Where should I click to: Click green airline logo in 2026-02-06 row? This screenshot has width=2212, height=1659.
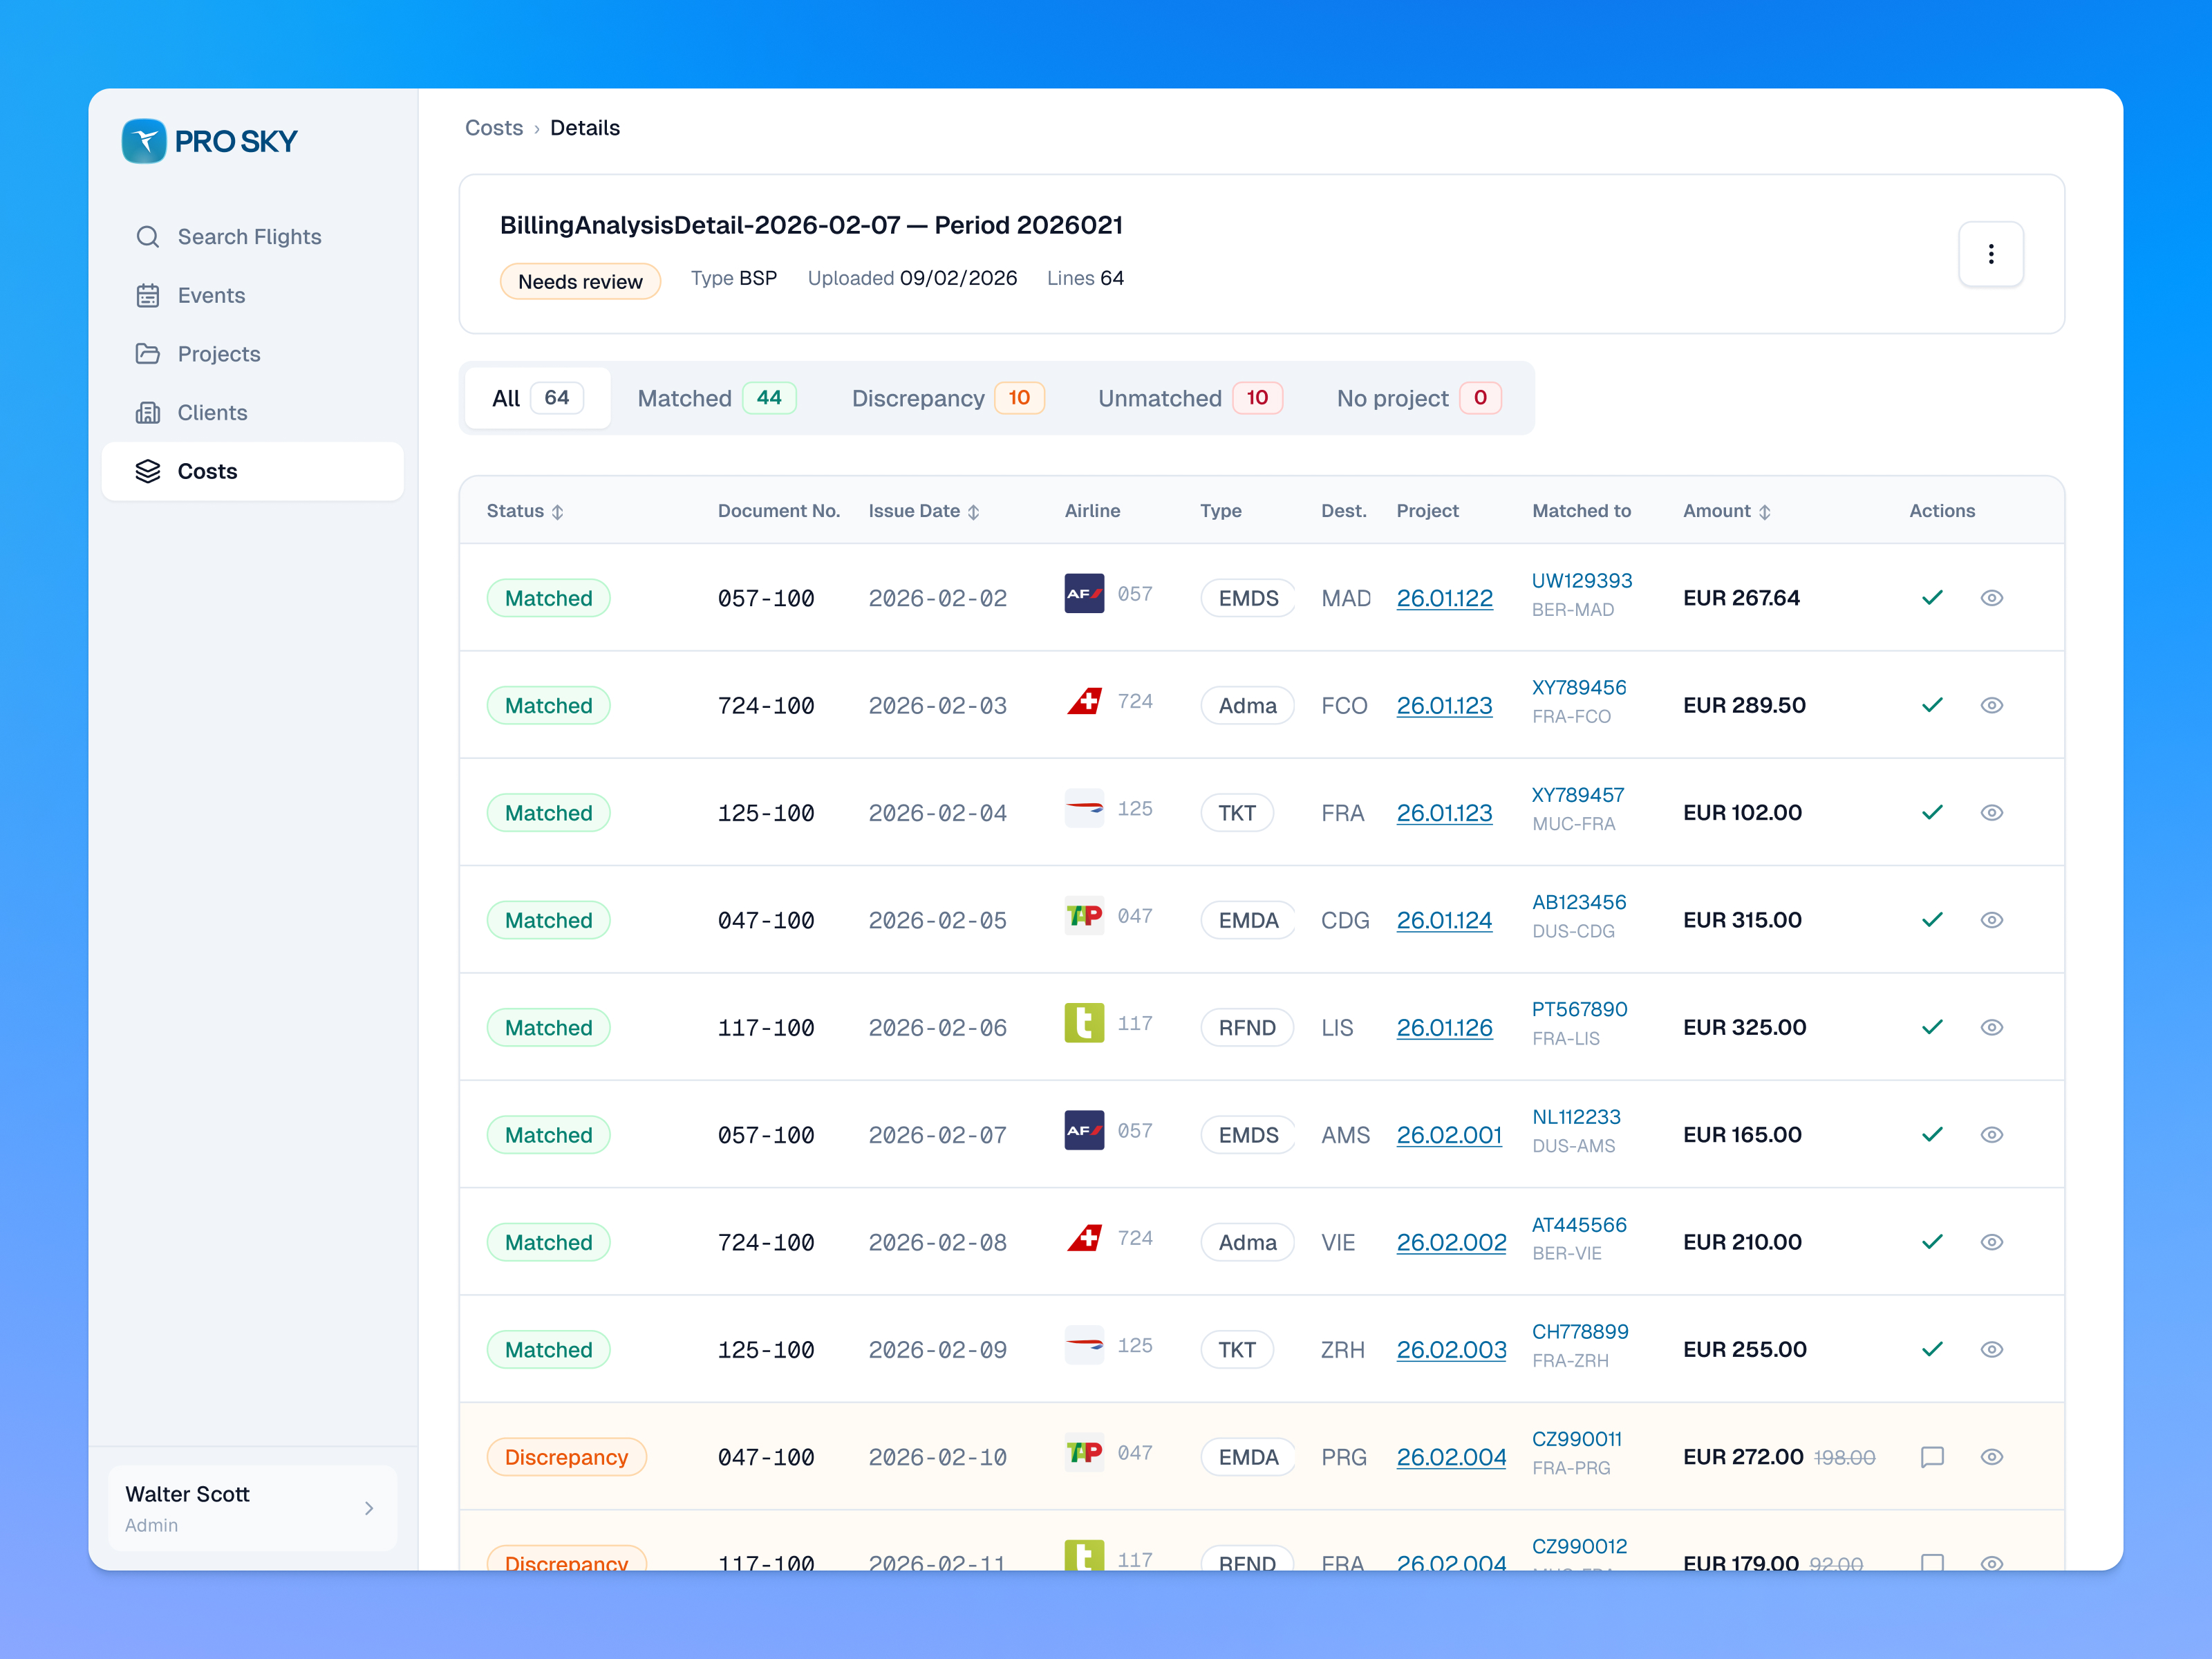point(1084,1023)
